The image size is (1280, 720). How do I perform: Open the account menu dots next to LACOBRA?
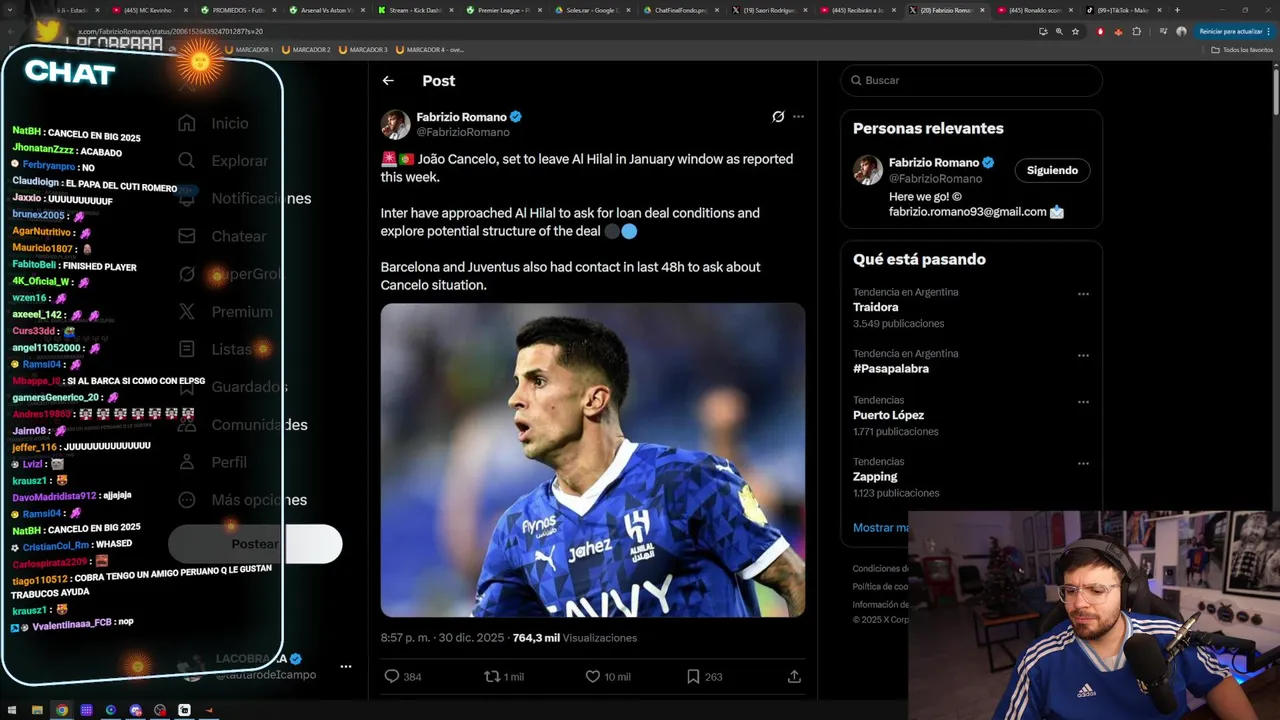click(x=345, y=666)
